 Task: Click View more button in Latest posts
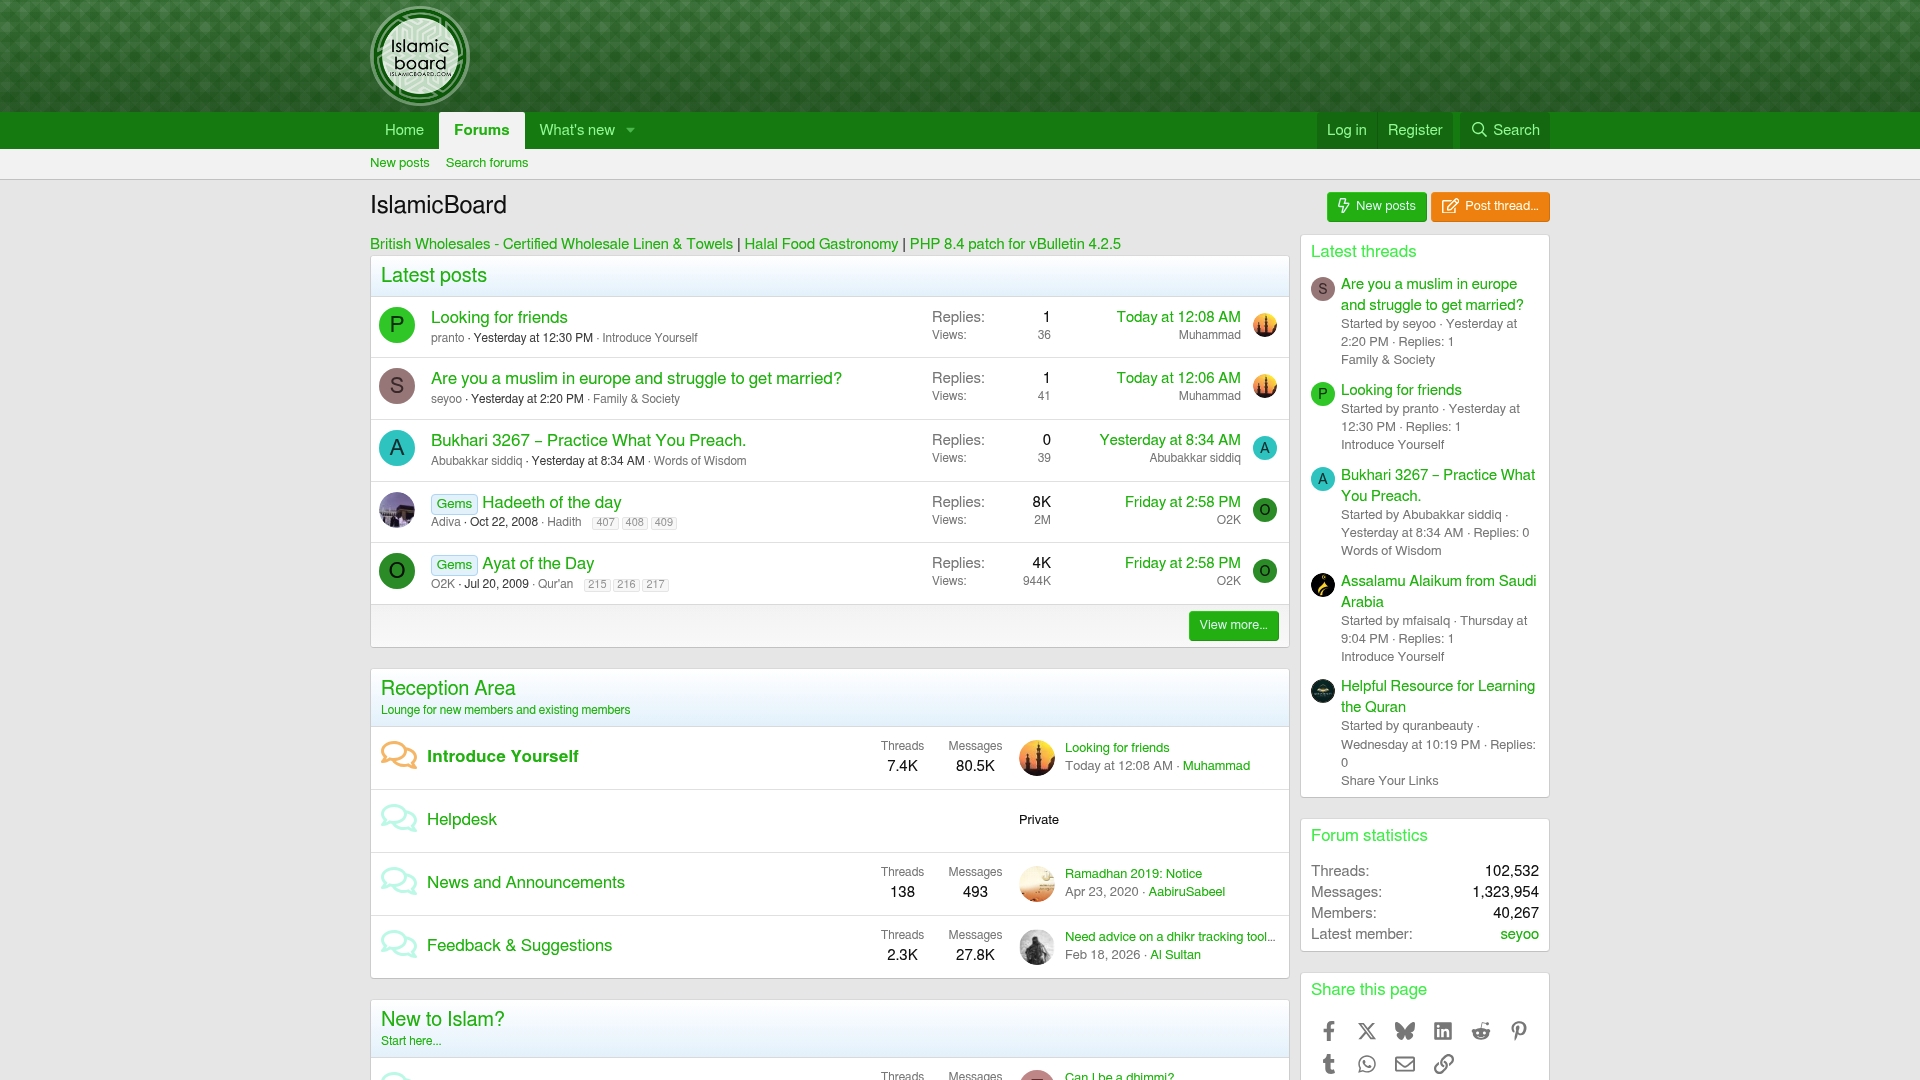pos(1233,625)
